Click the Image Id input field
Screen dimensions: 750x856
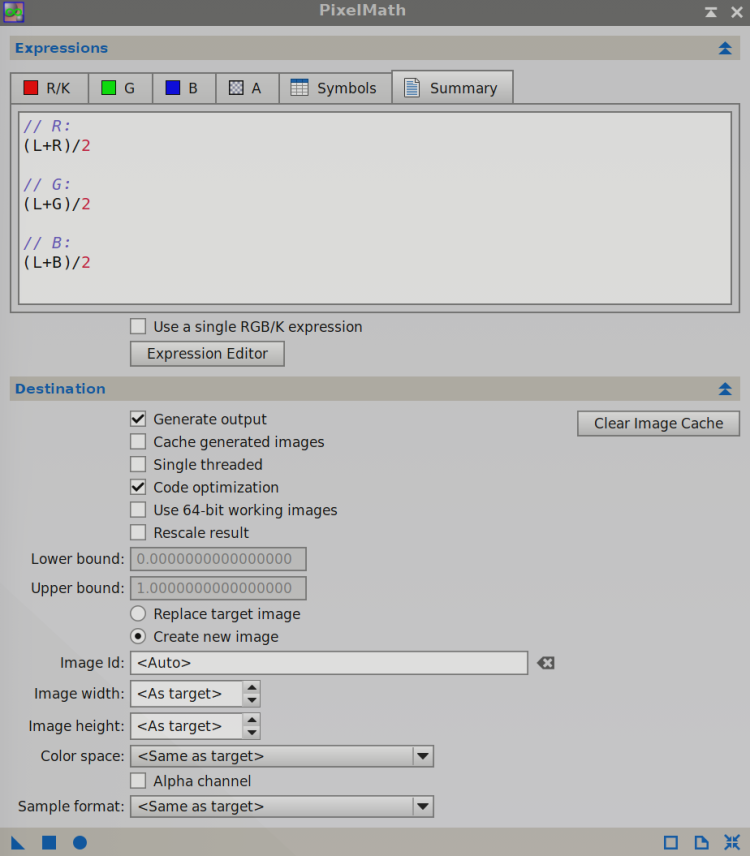pyautogui.click(x=328, y=663)
